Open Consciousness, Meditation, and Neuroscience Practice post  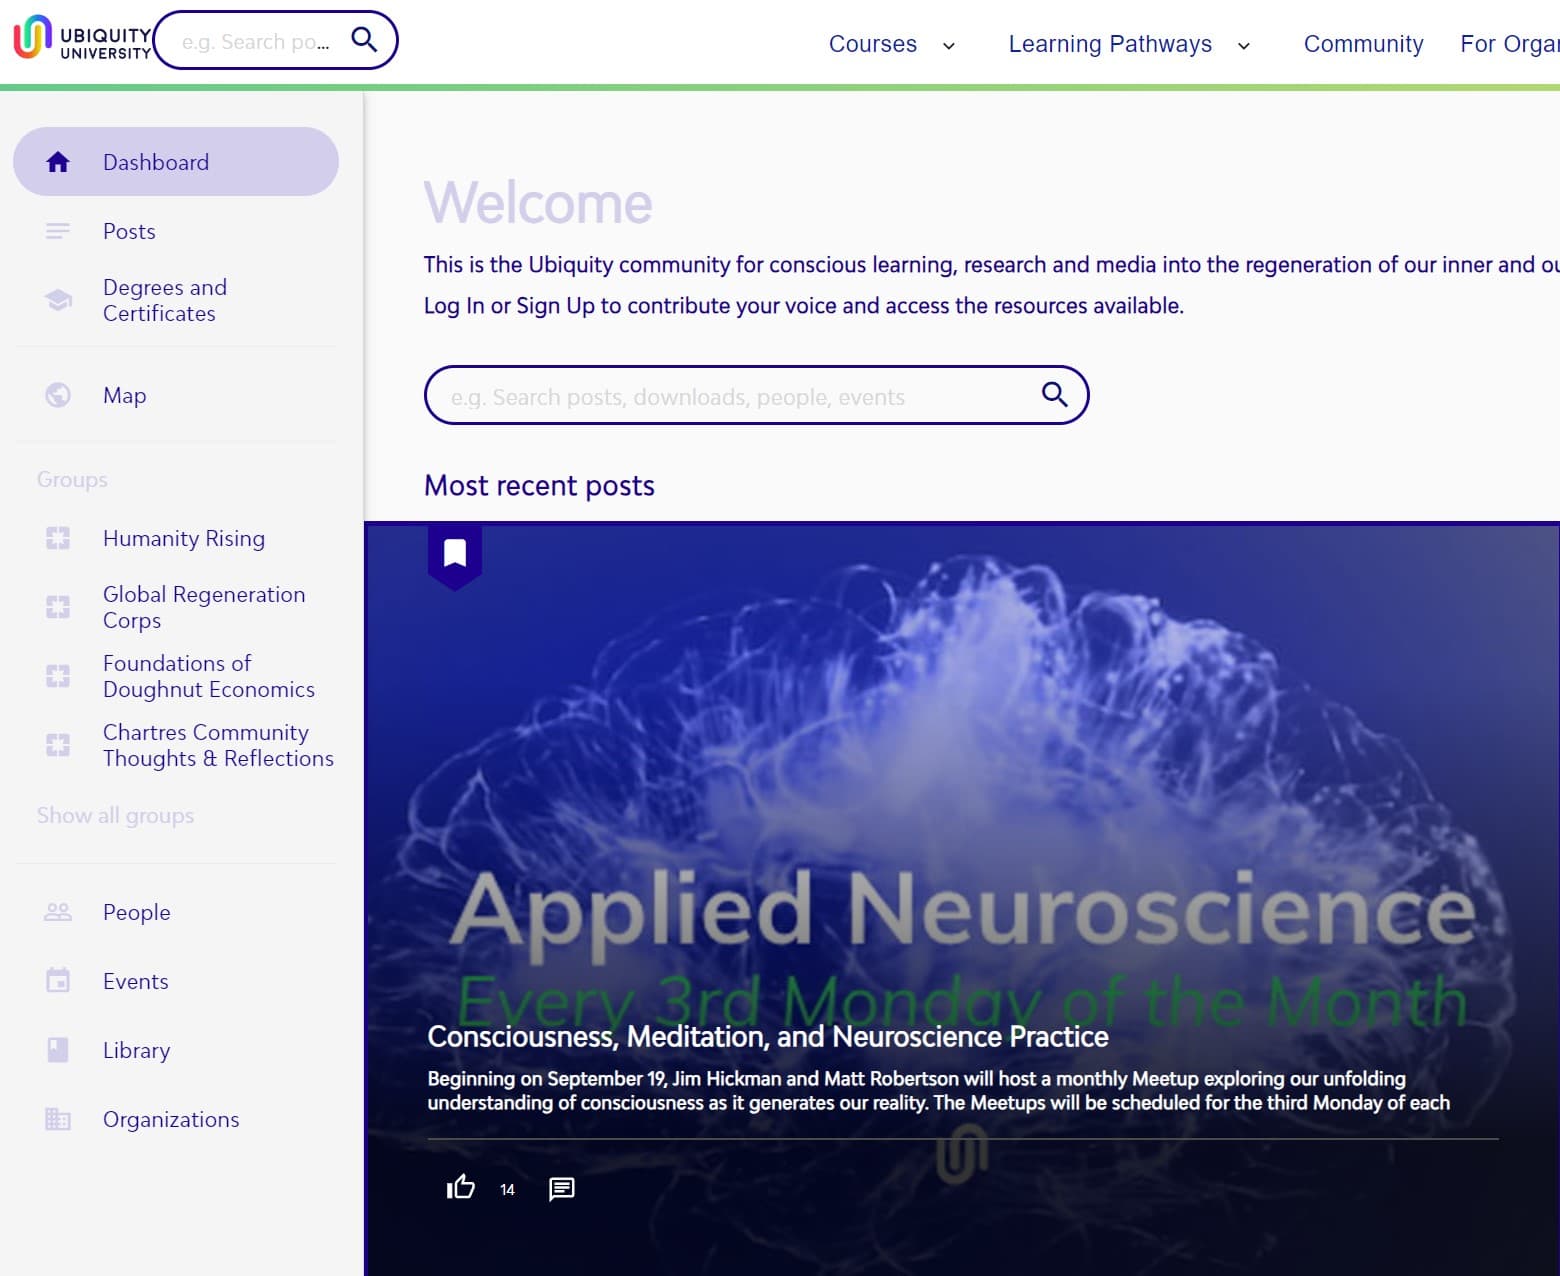pos(767,1037)
